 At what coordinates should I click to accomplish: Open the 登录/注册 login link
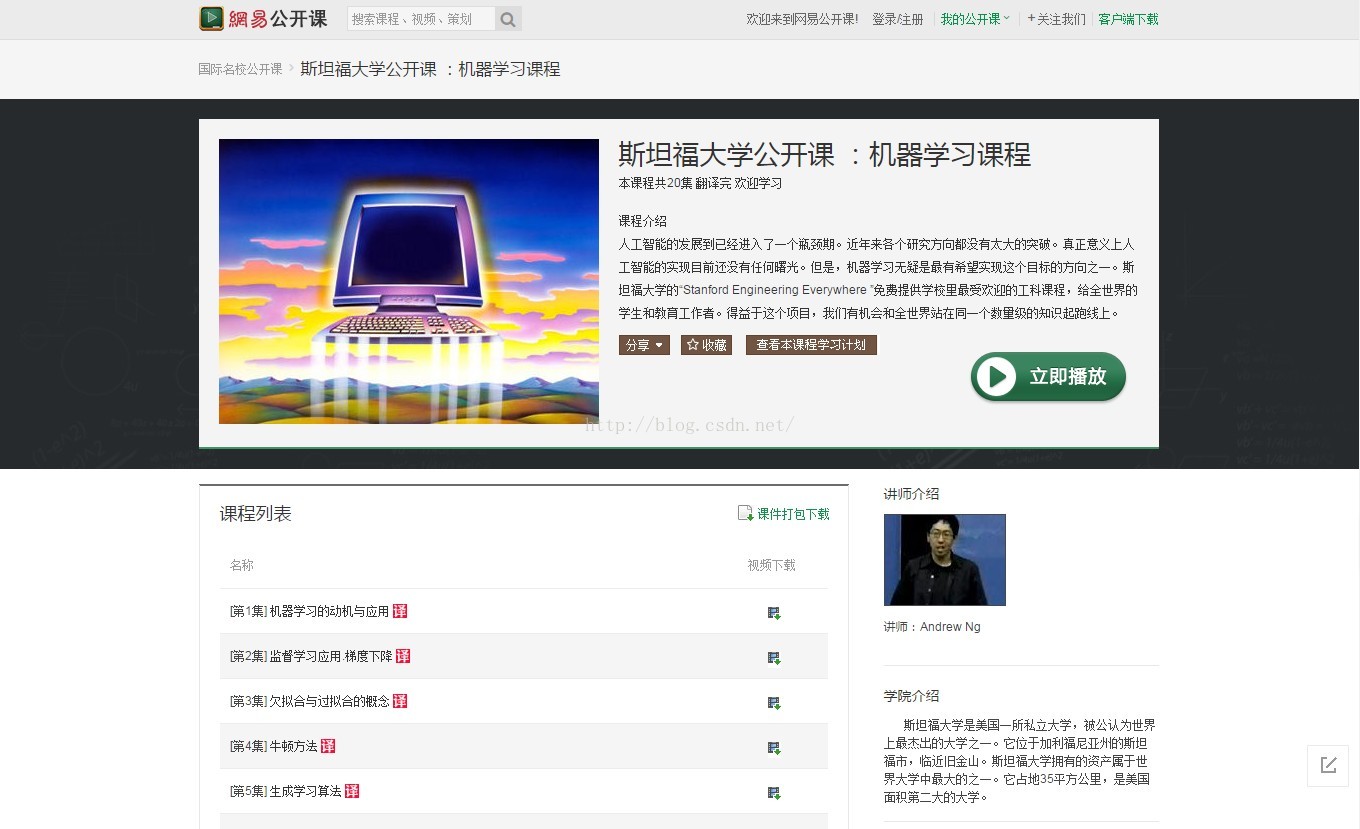(898, 19)
